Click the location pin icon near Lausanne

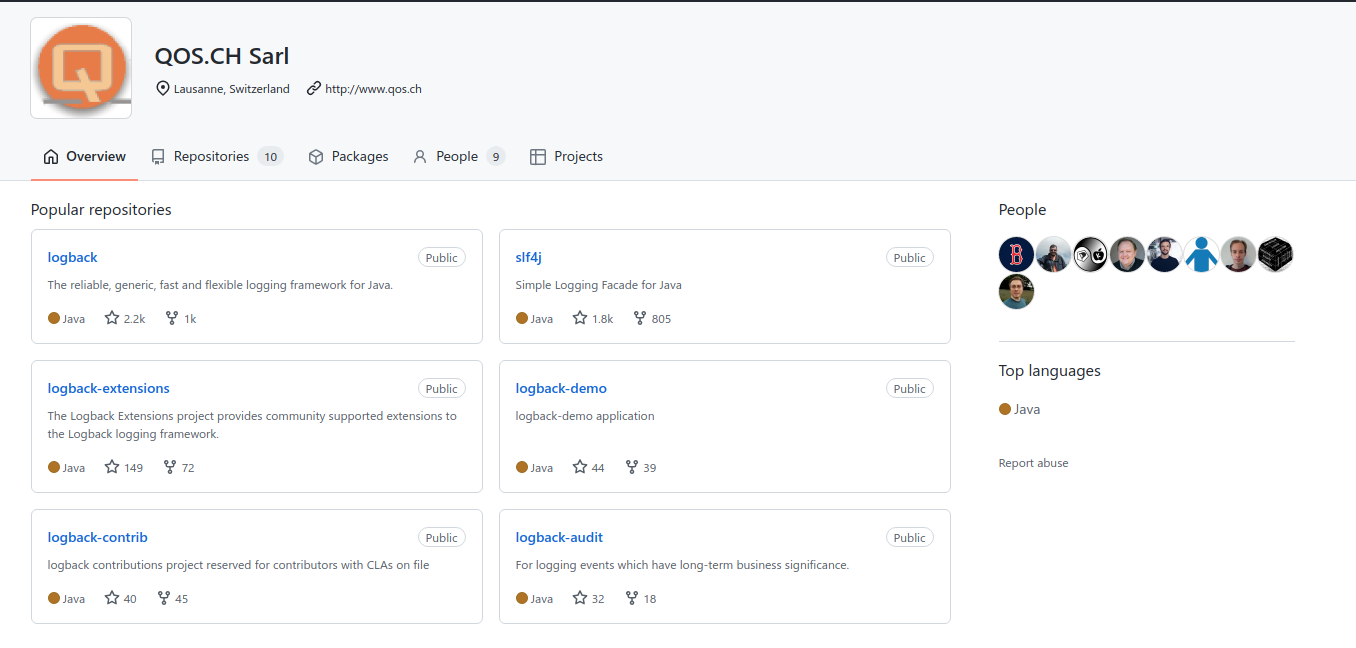[x=163, y=88]
